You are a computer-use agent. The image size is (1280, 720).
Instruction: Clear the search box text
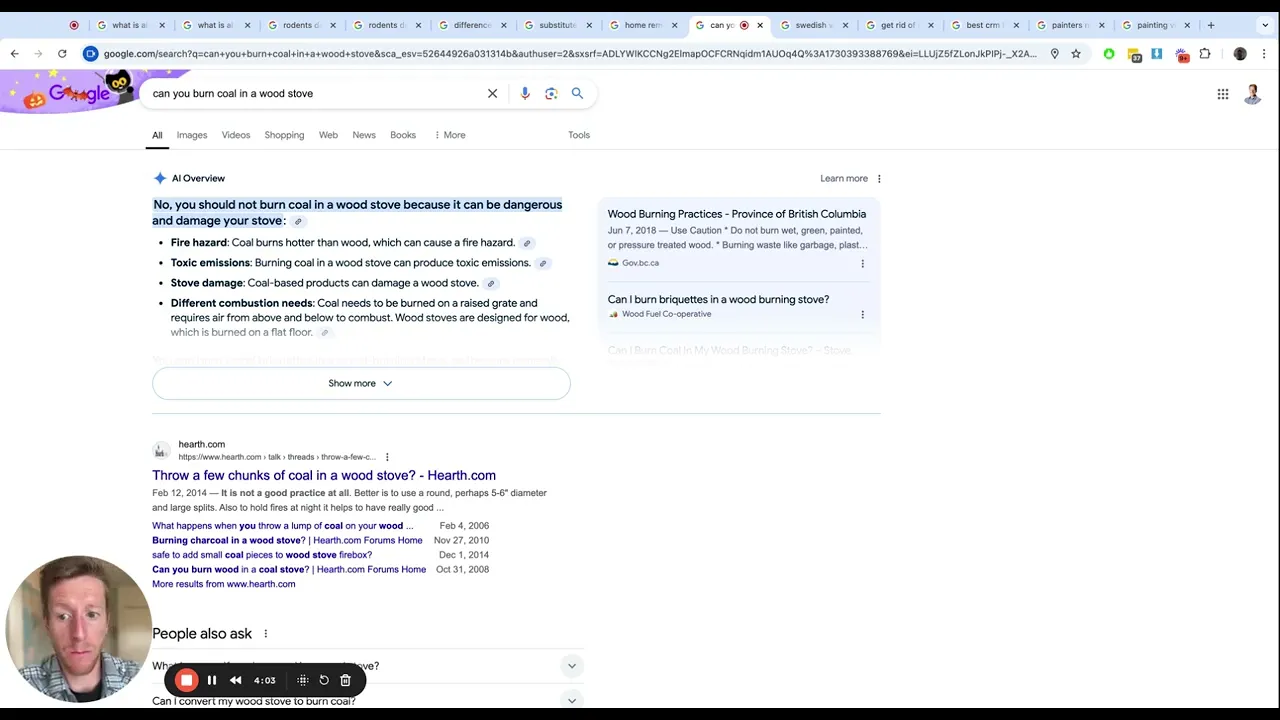492,93
